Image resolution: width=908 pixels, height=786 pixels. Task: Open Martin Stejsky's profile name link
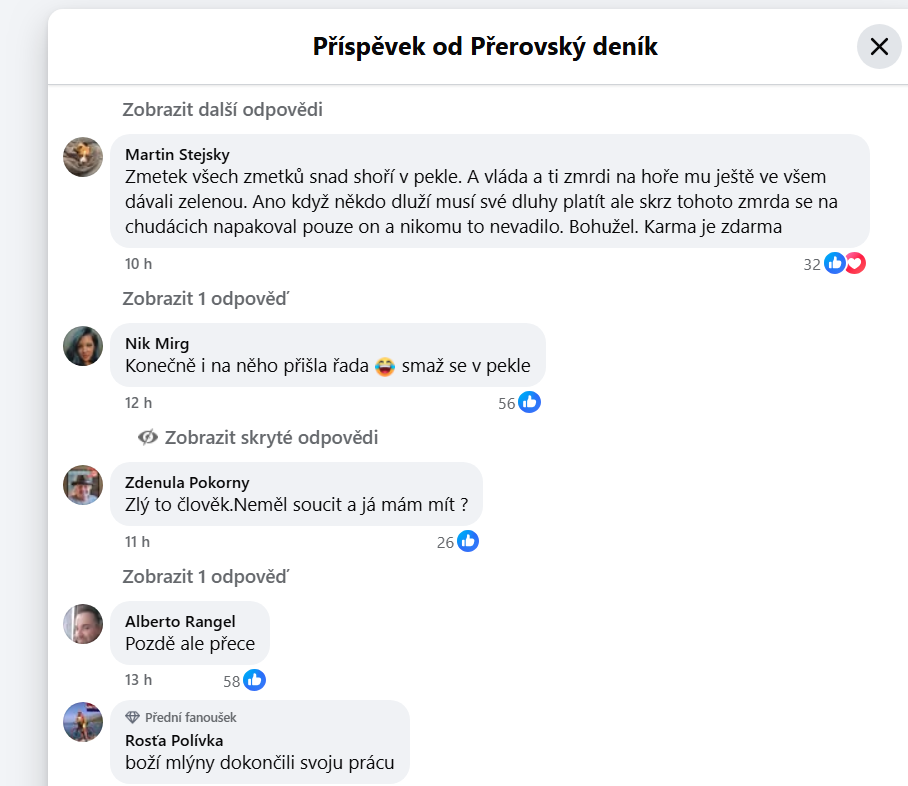[177, 154]
